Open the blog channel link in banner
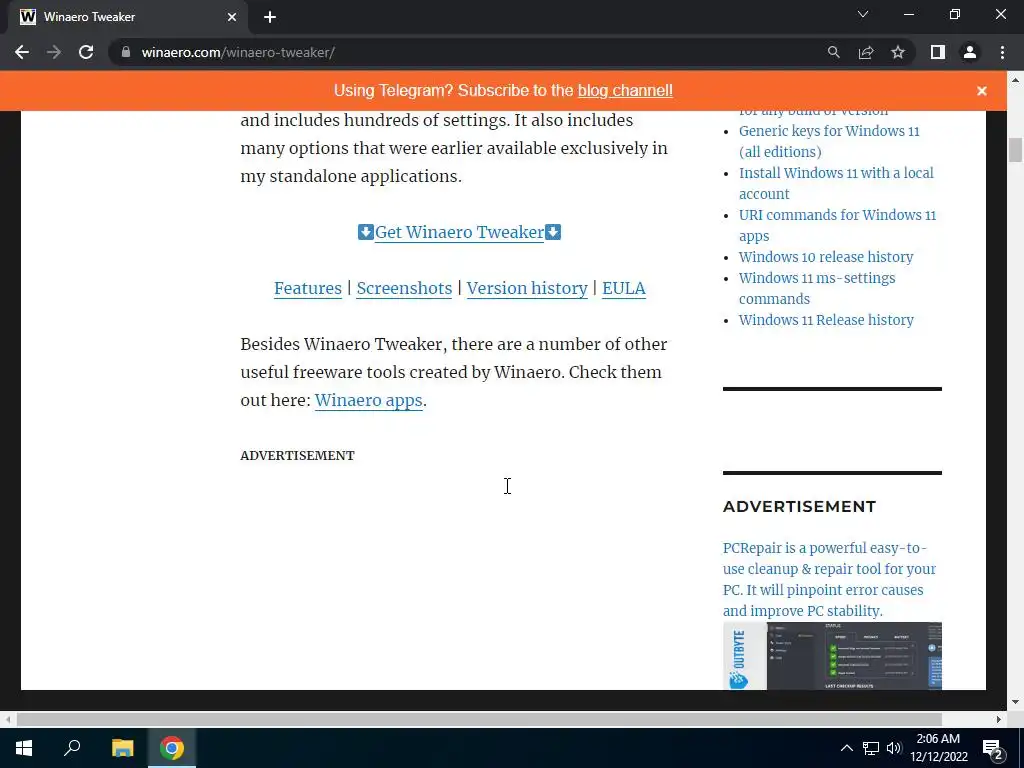This screenshot has height=768, width=1024. 625,90
